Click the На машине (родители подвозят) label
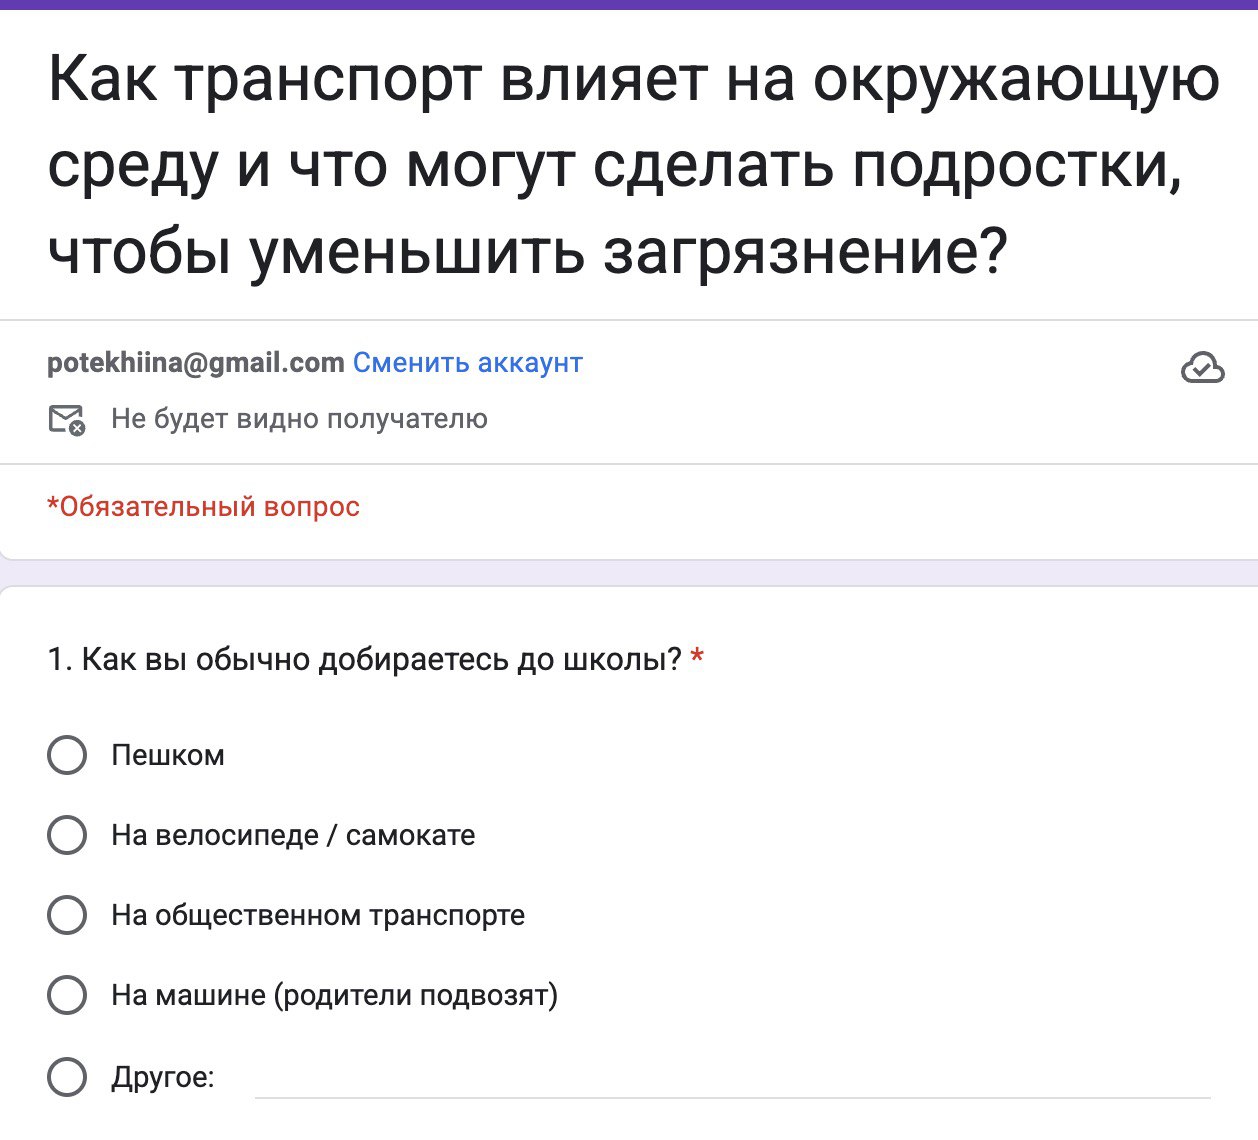Screen dimensions: 1258x1140 point(334,995)
